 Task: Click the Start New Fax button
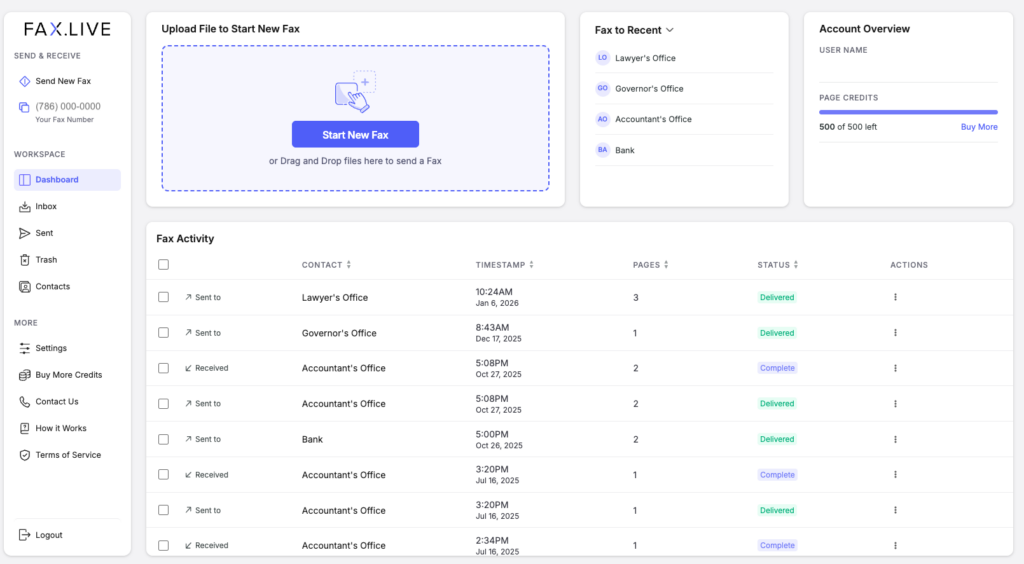tap(355, 134)
